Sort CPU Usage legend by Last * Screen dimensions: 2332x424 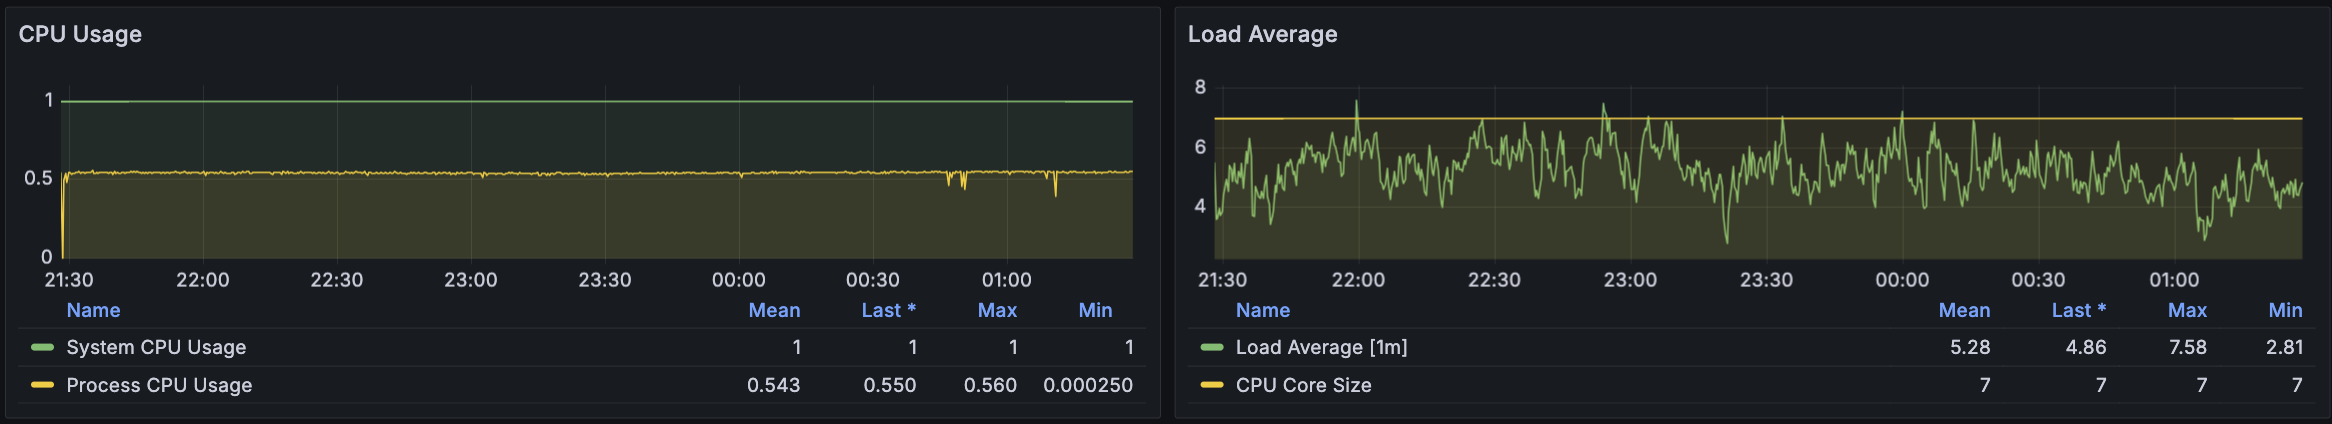(888, 310)
